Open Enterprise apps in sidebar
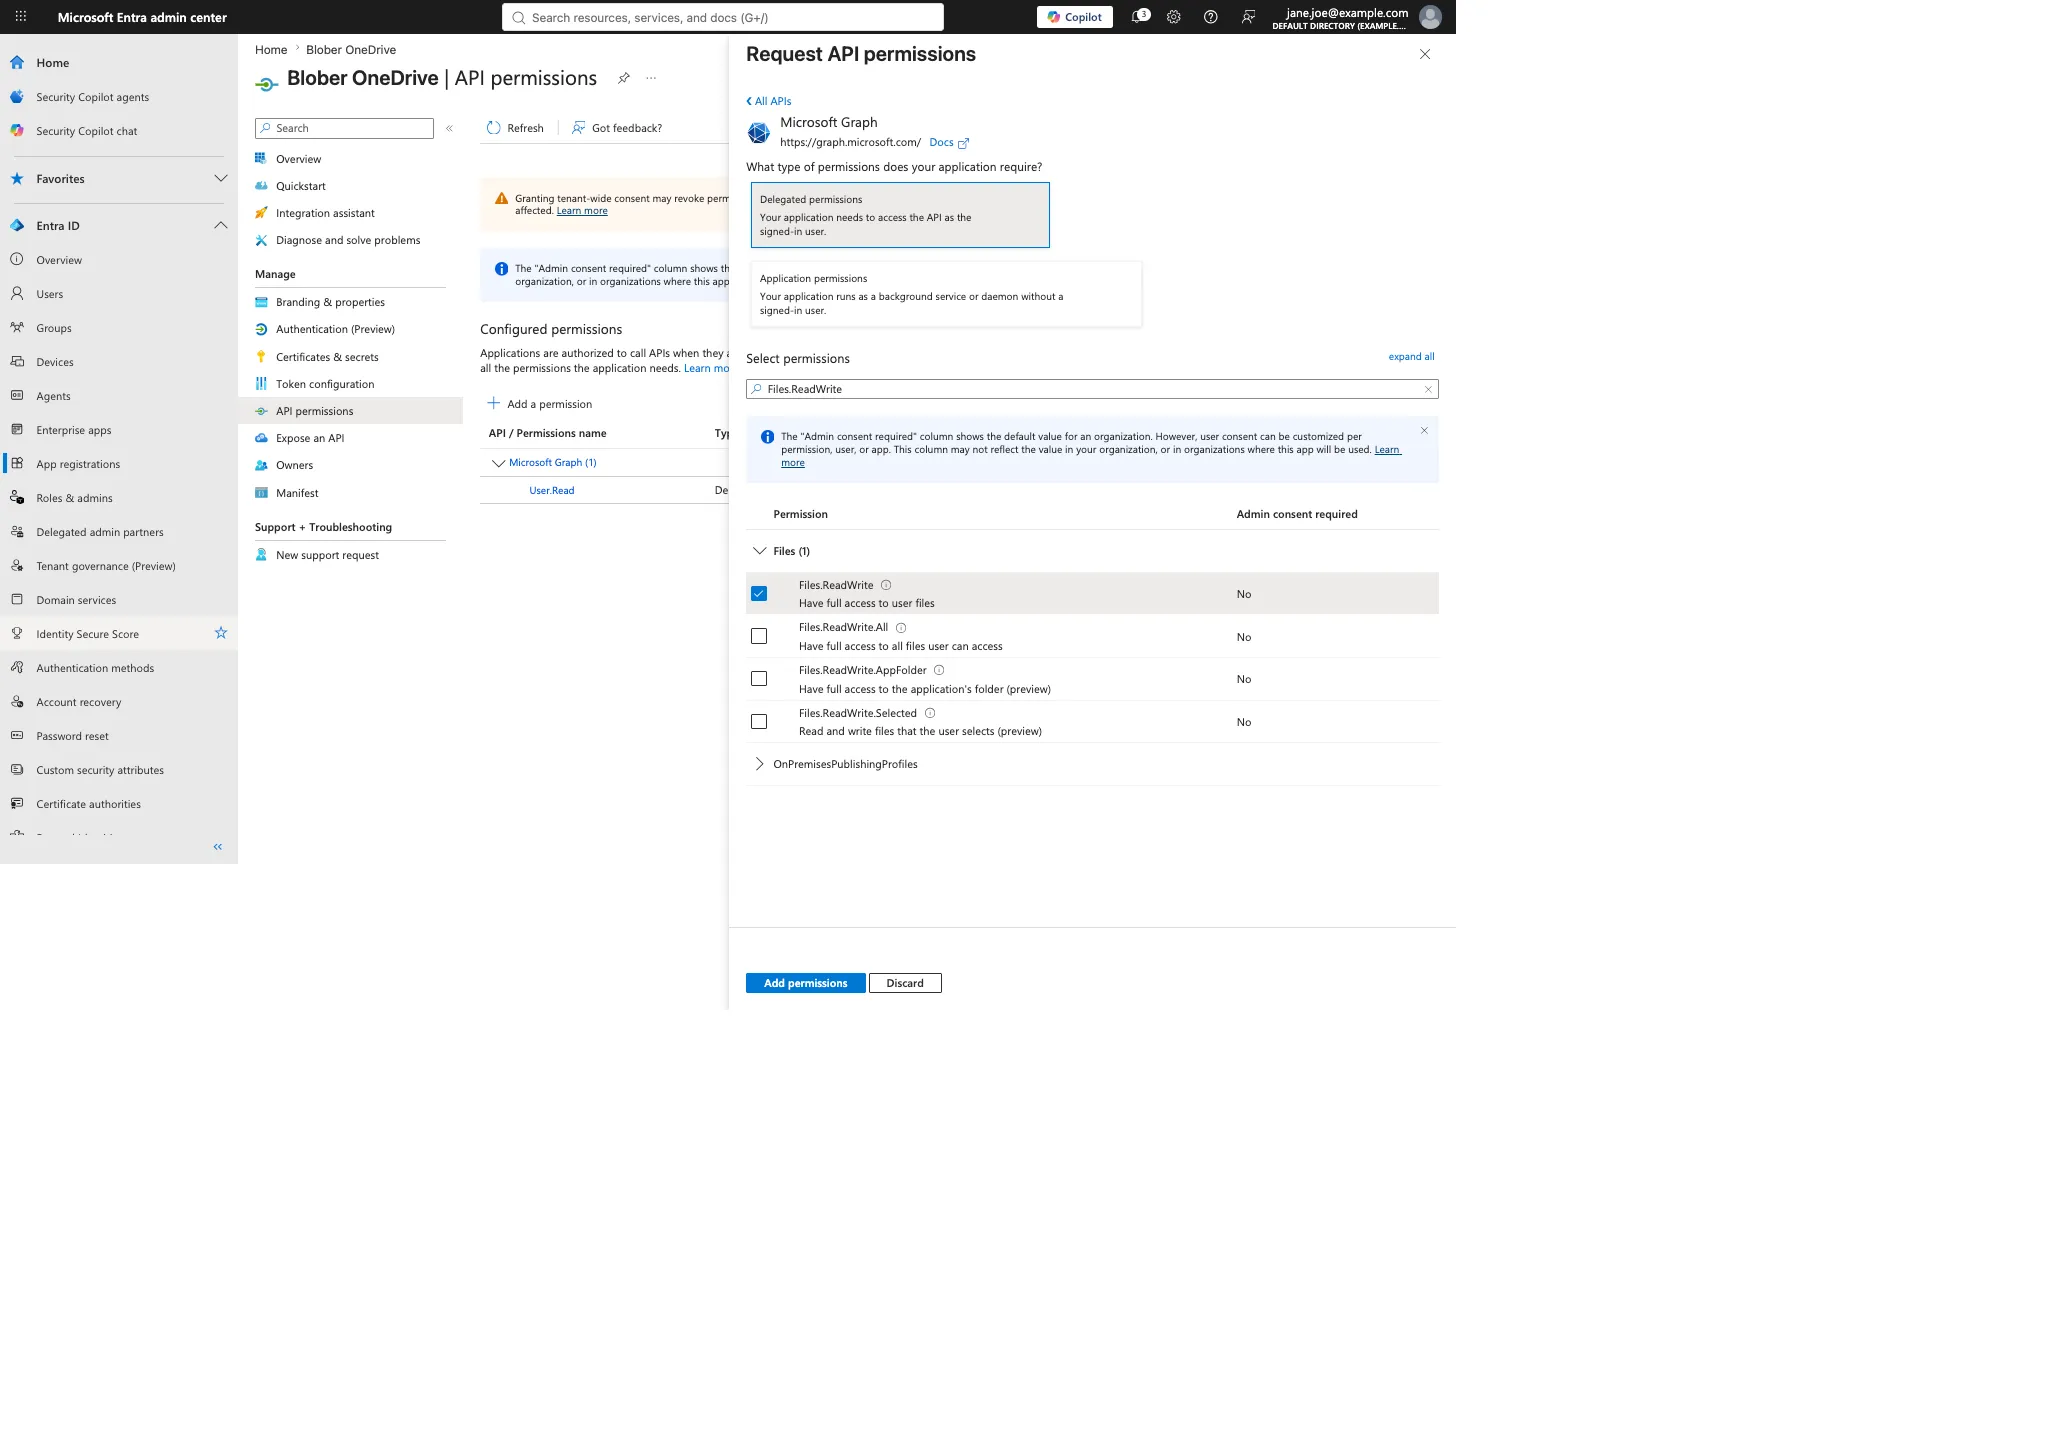 click(74, 430)
